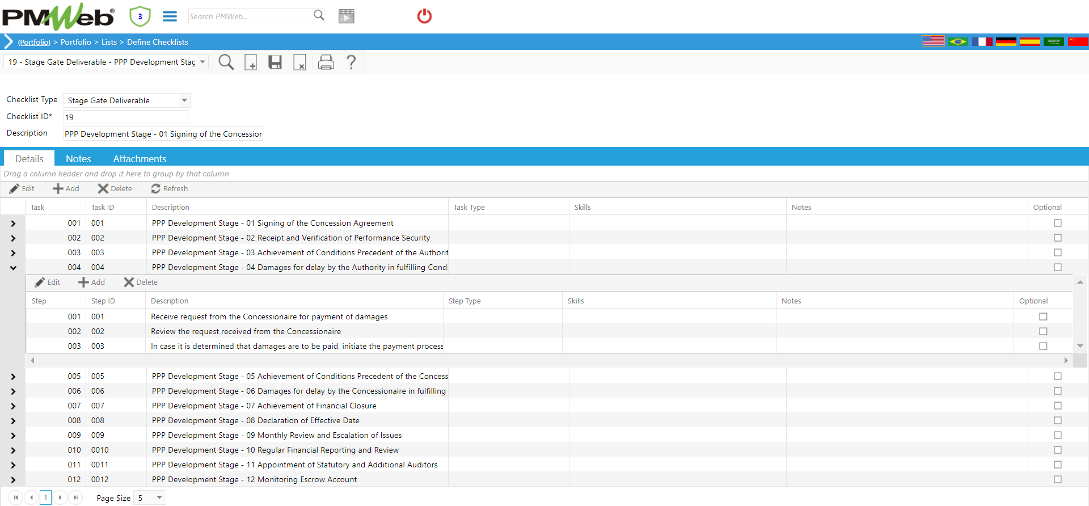
Task: Click the PMWeb logo
Action: coord(58,16)
